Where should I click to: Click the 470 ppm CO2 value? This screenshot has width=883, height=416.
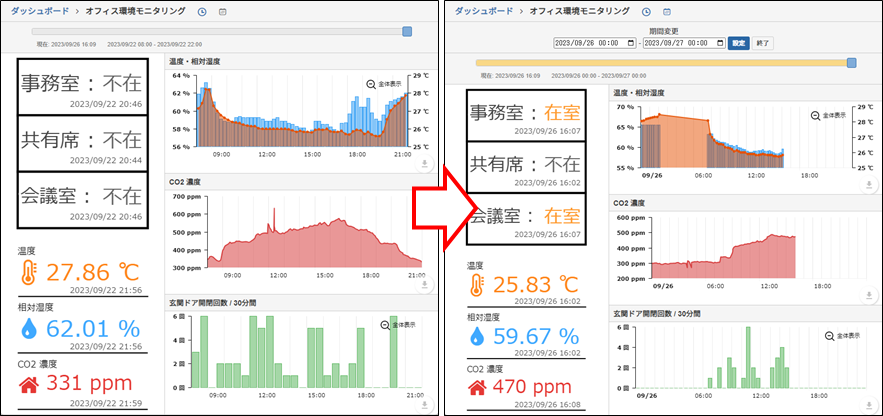(x=532, y=387)
